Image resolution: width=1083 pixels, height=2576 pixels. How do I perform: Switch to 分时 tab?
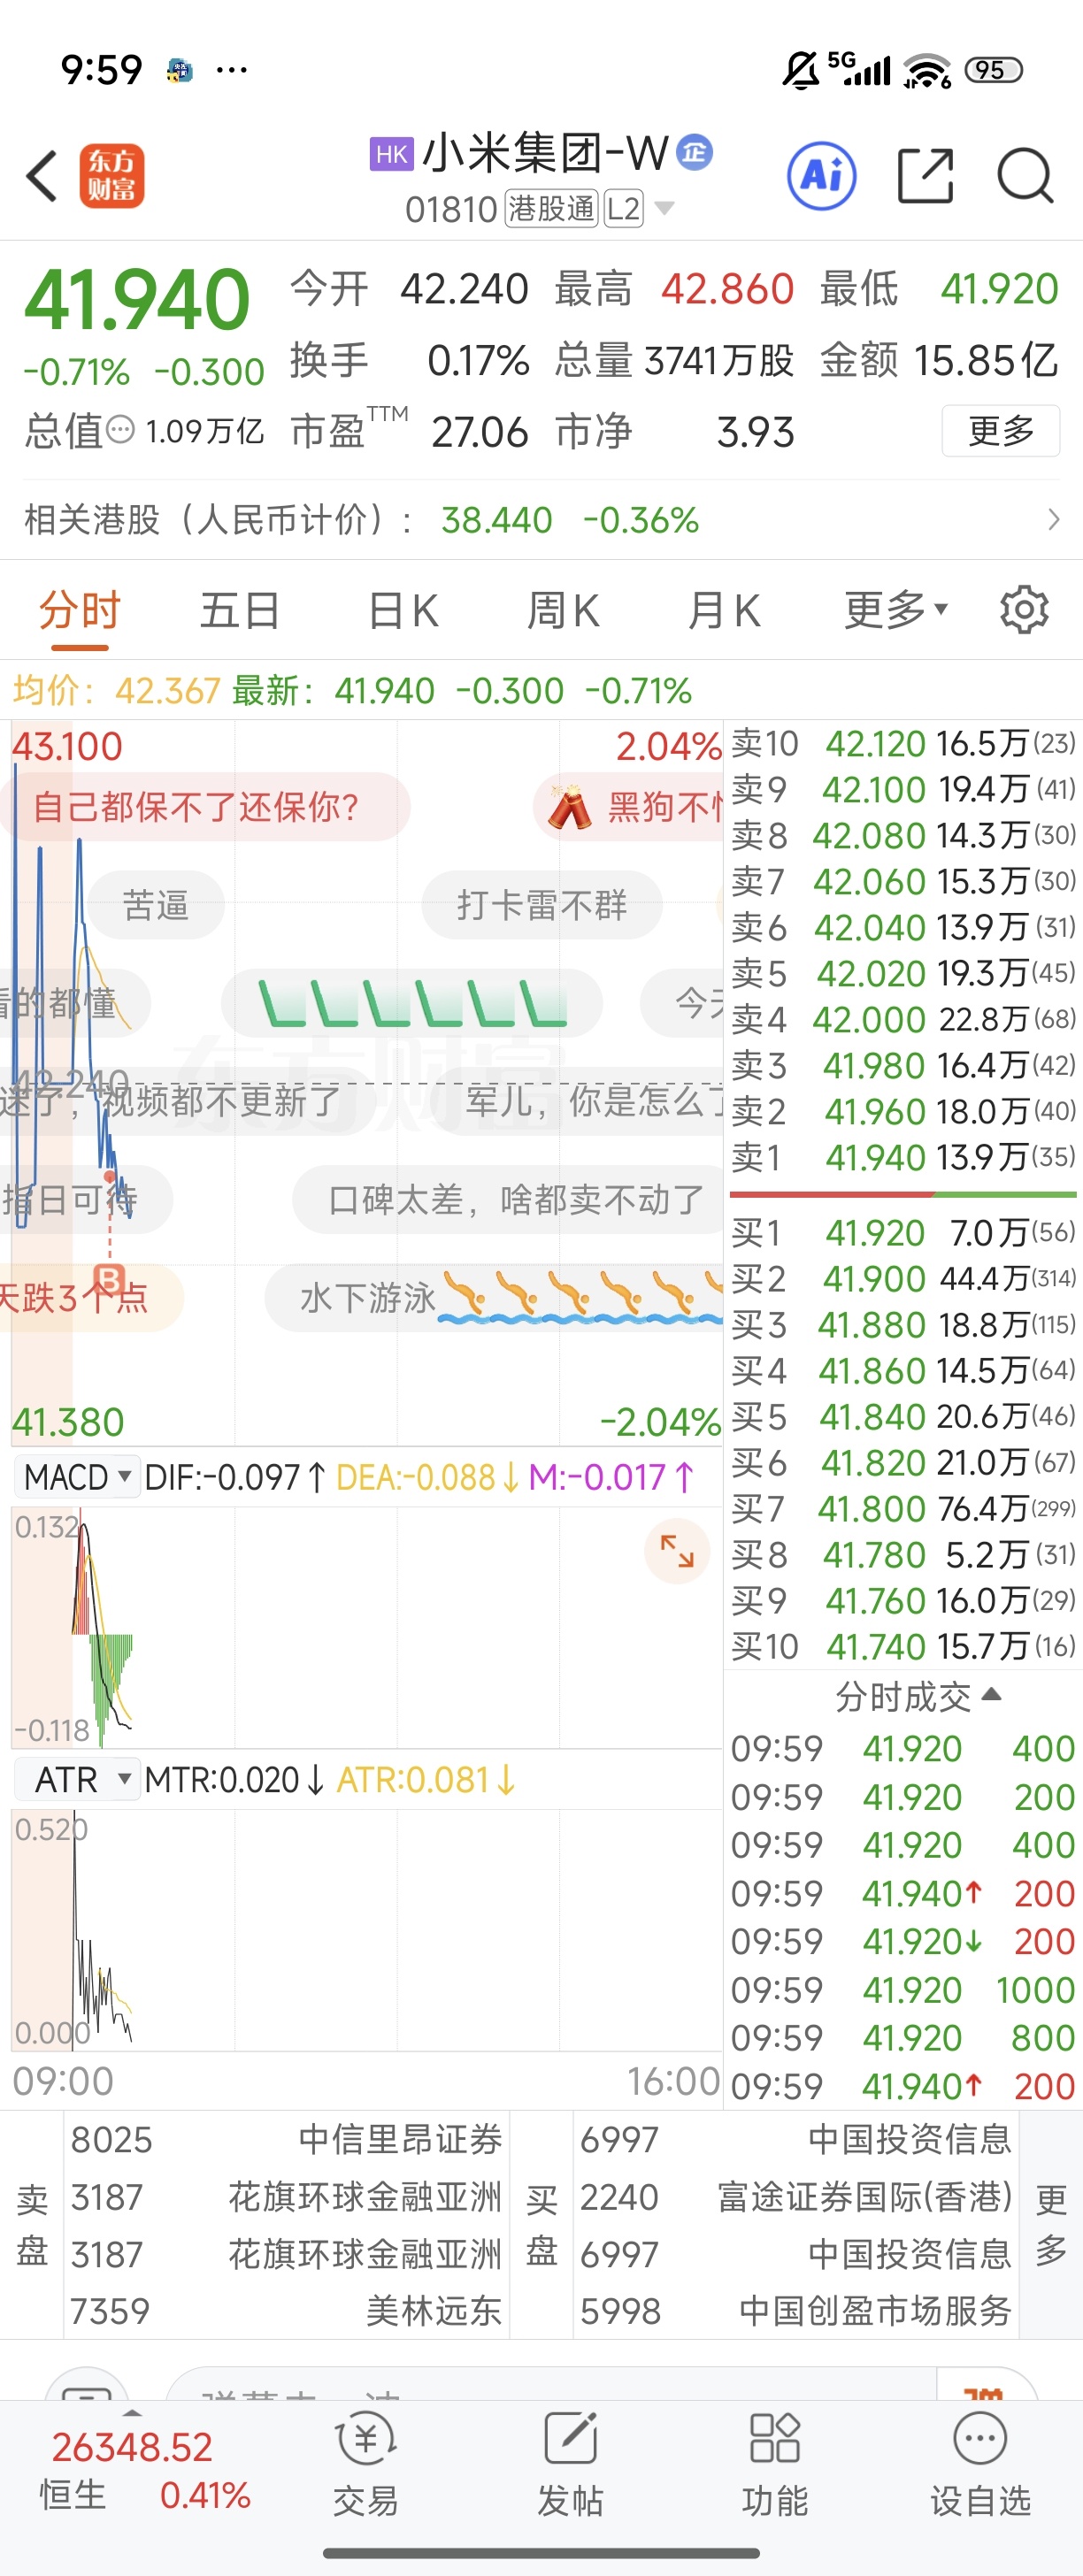(x=80, y=610)
